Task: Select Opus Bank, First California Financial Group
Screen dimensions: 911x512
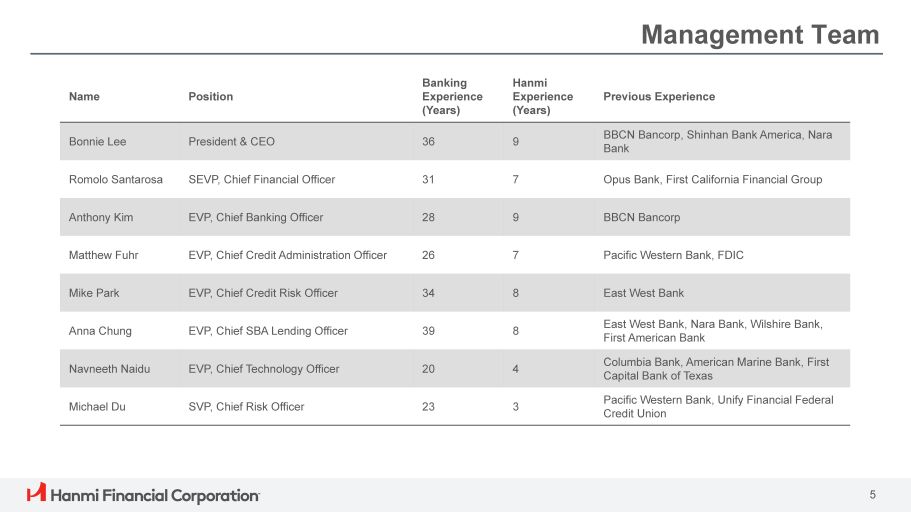Action: point(712,180)
